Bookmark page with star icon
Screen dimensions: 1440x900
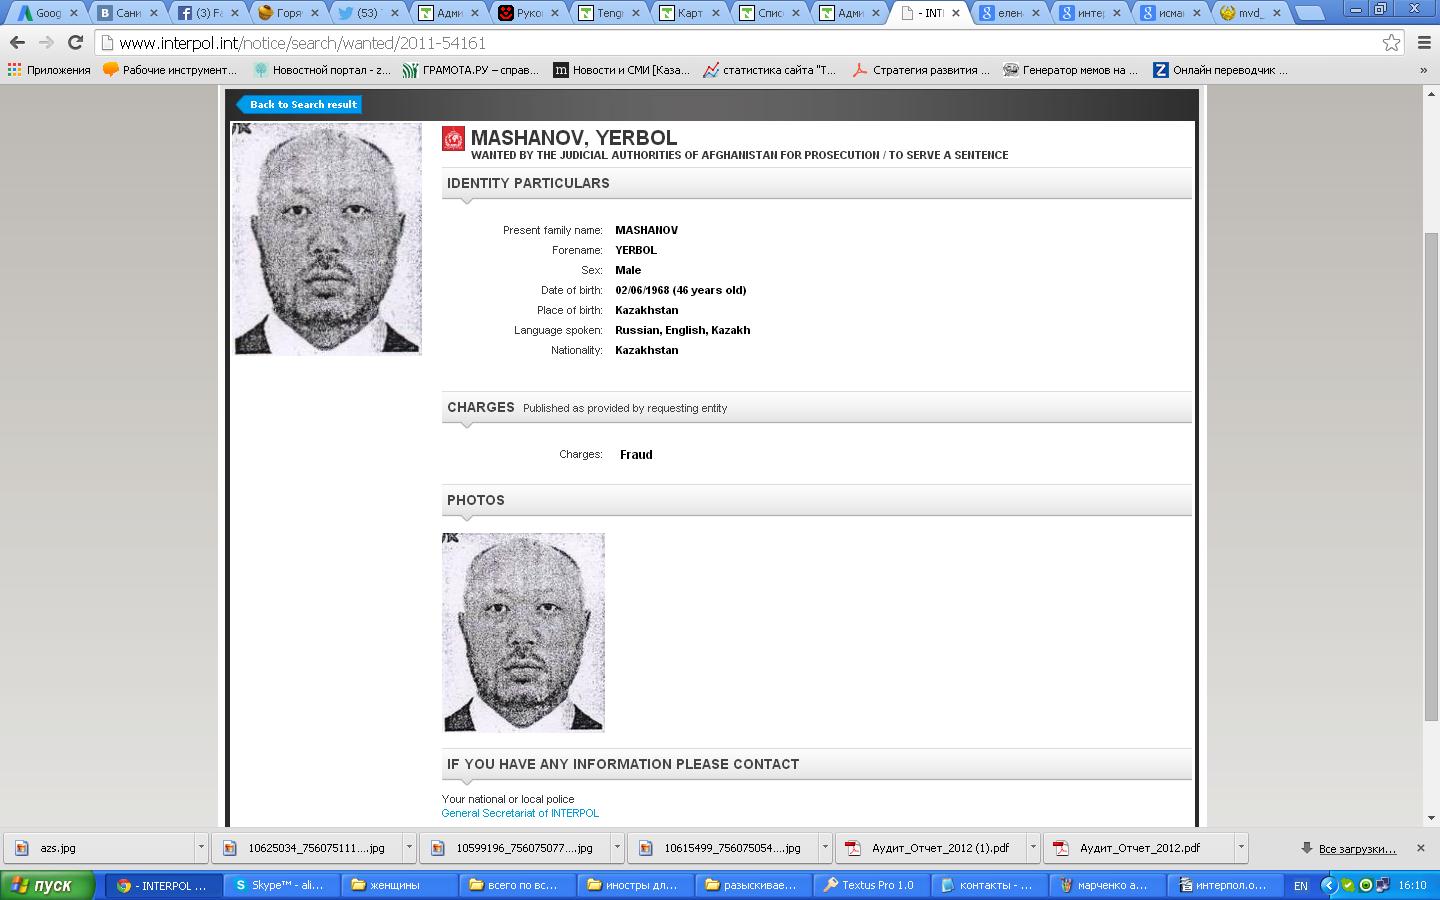pos(1391,43)
